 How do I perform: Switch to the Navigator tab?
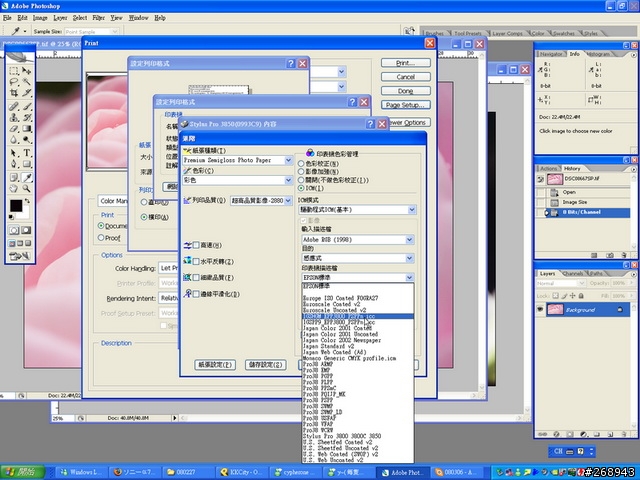tap(551, 54)
